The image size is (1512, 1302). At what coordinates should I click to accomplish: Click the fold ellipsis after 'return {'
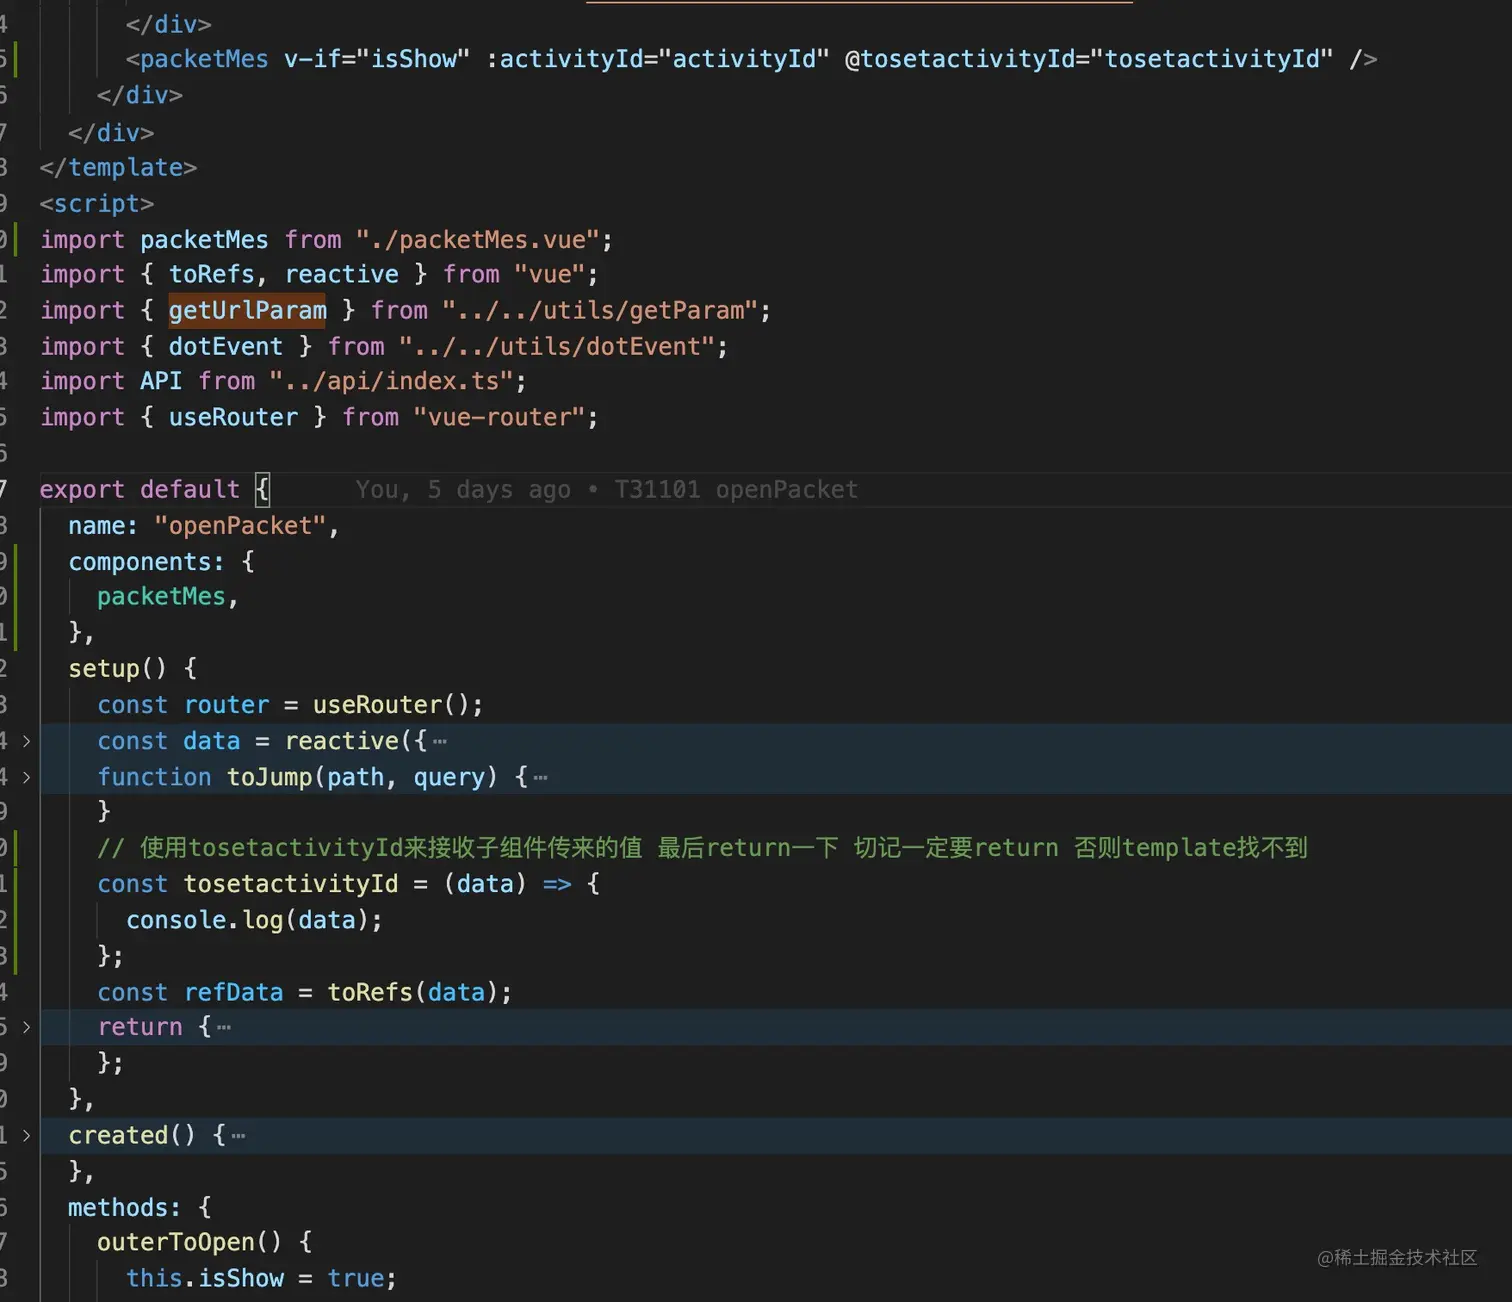[223, 1028]
